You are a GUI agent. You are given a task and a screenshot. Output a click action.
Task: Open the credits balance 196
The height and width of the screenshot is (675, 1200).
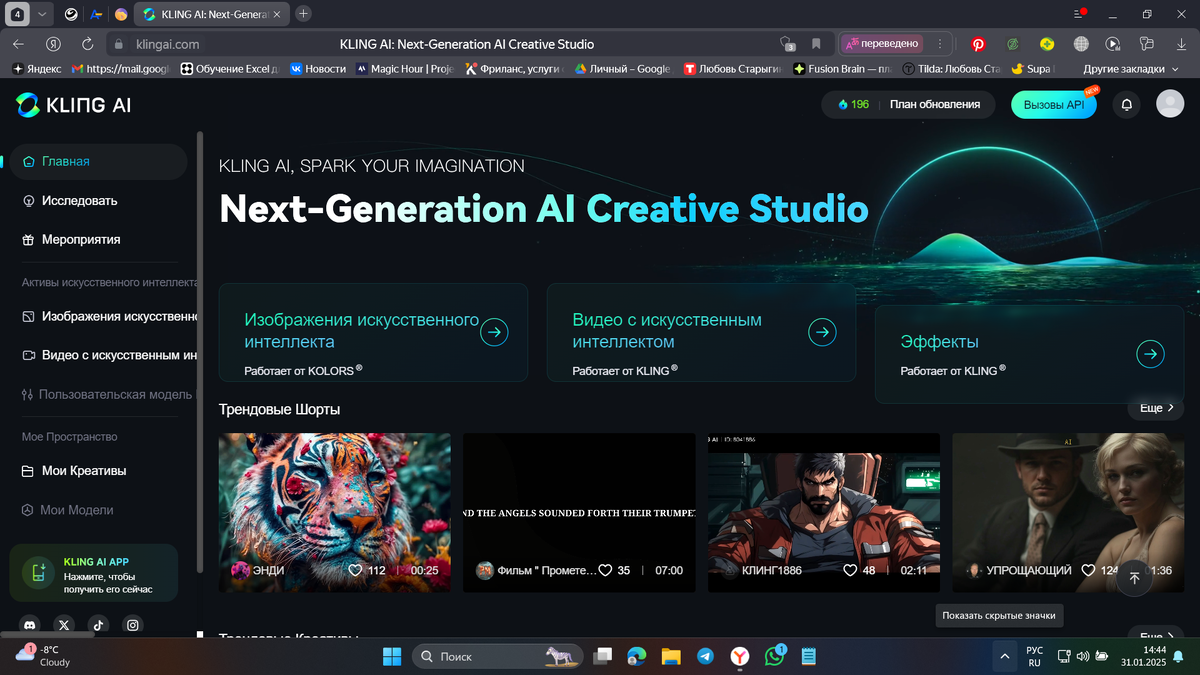853,104
